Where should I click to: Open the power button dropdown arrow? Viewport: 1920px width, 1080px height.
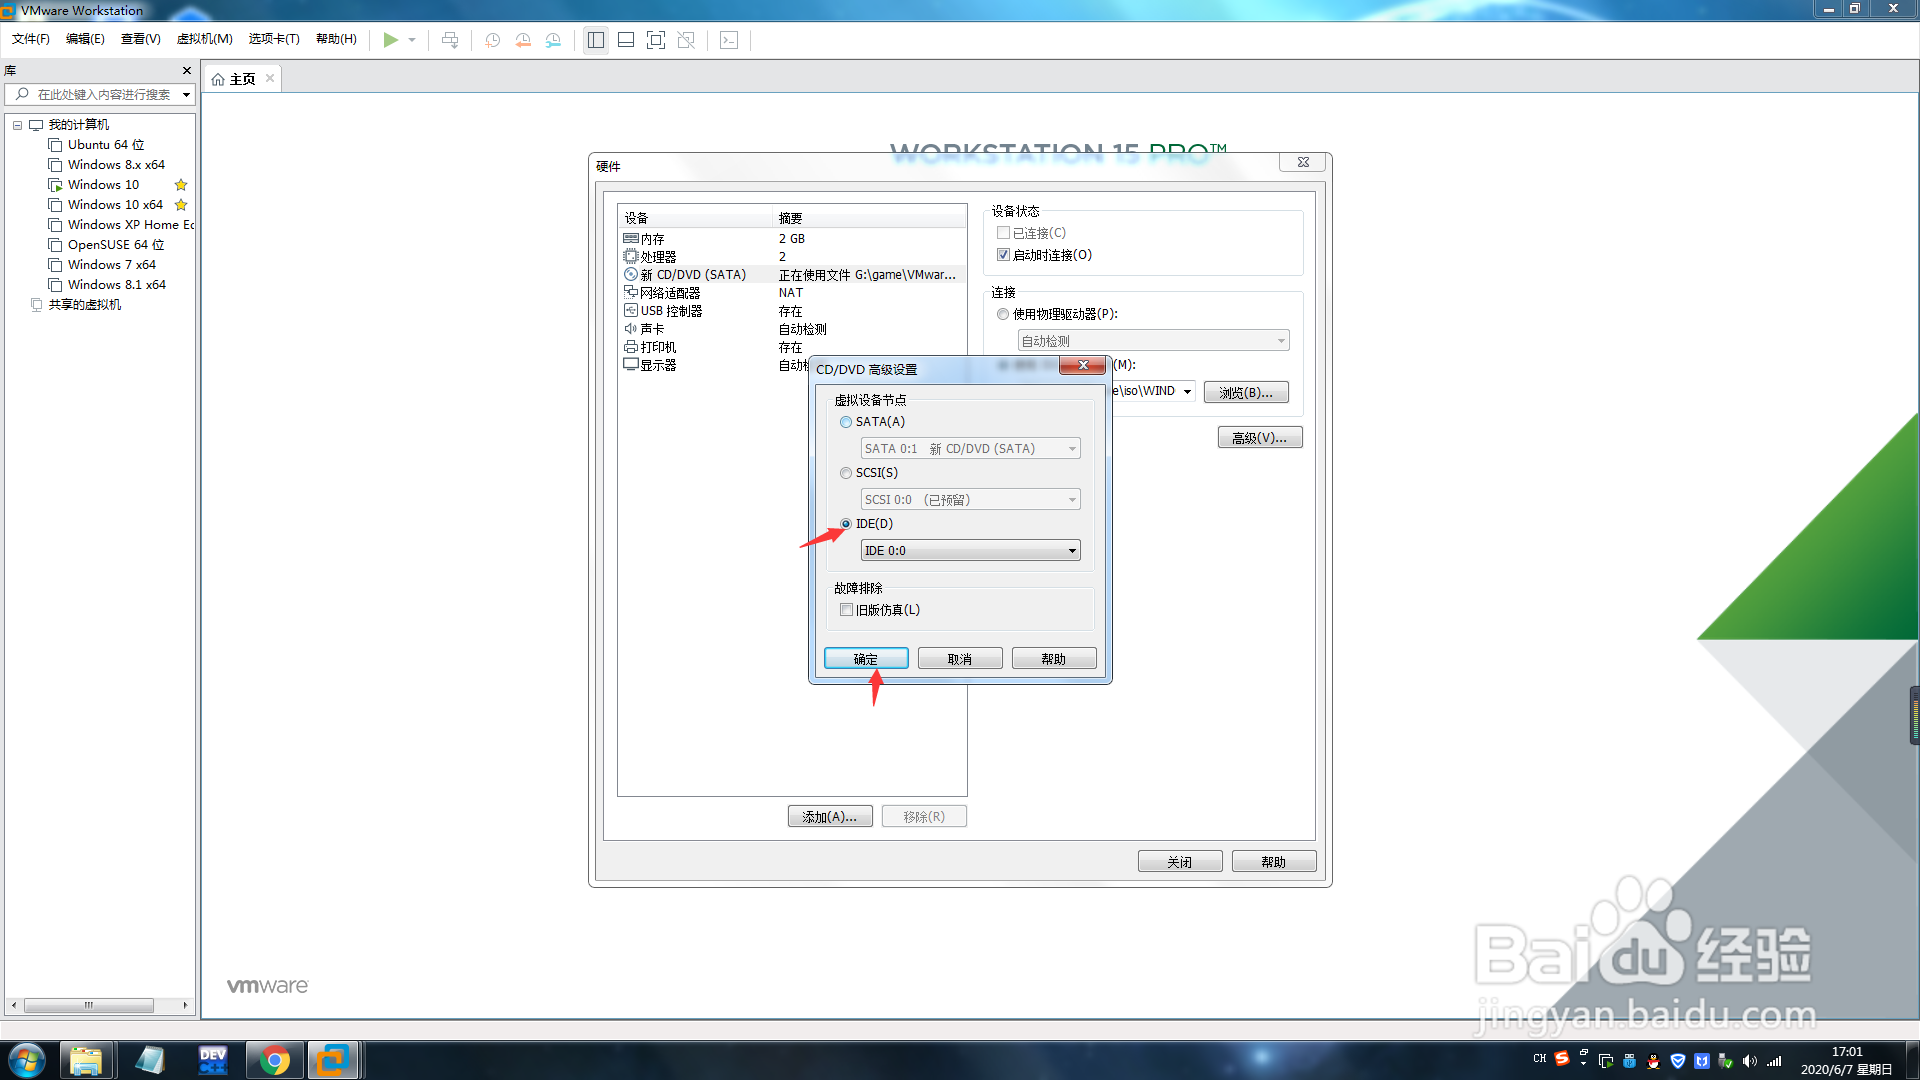[x=412, y=40]
